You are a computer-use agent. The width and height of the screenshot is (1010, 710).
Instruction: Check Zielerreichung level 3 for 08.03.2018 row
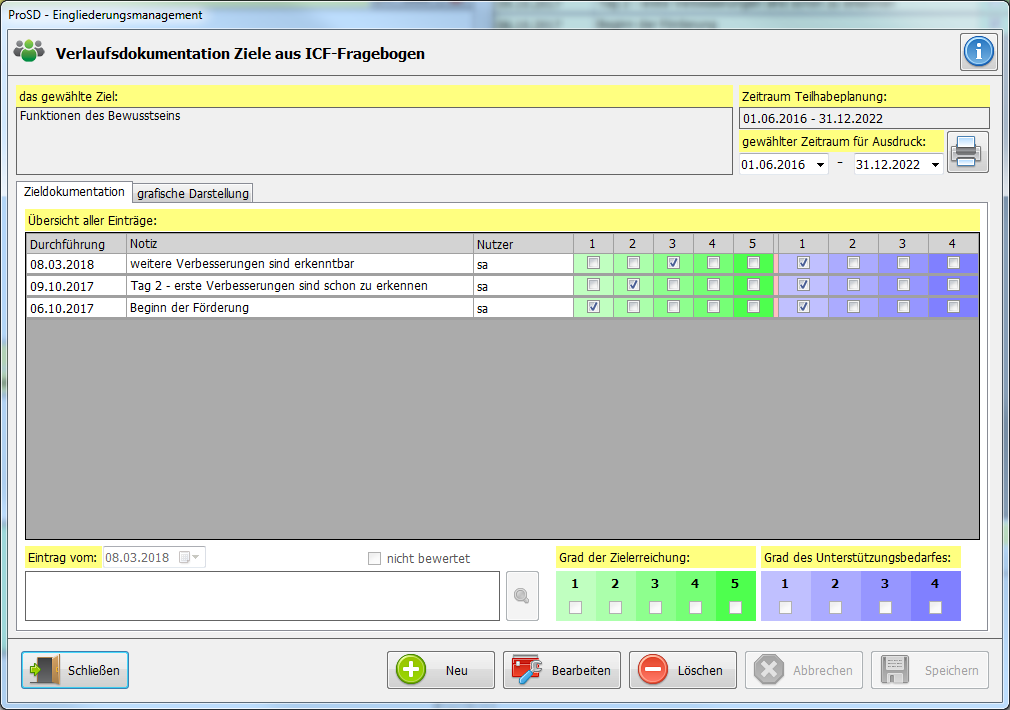point(673,263)
